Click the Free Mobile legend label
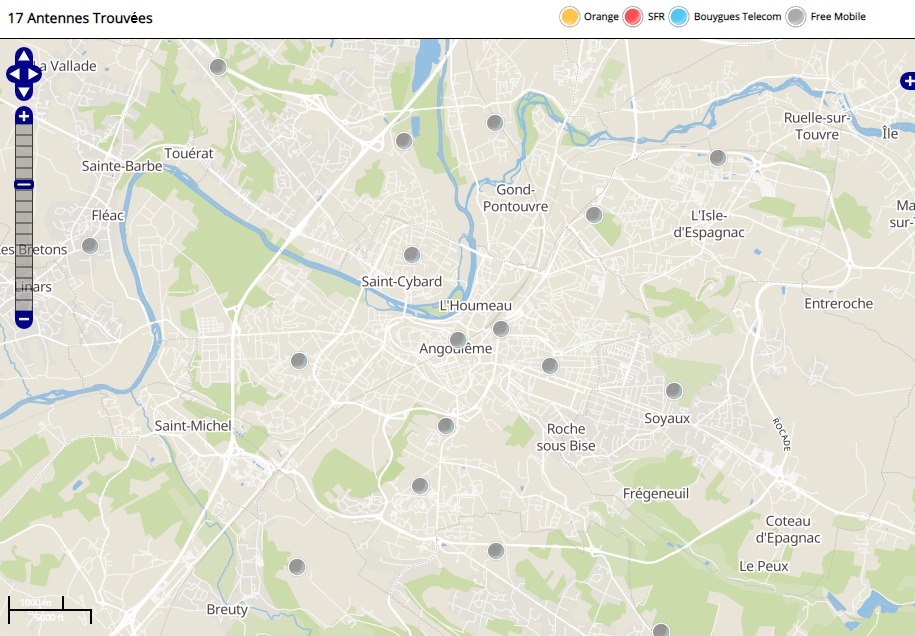Screen dimensions: 915x636 [838, 17]
